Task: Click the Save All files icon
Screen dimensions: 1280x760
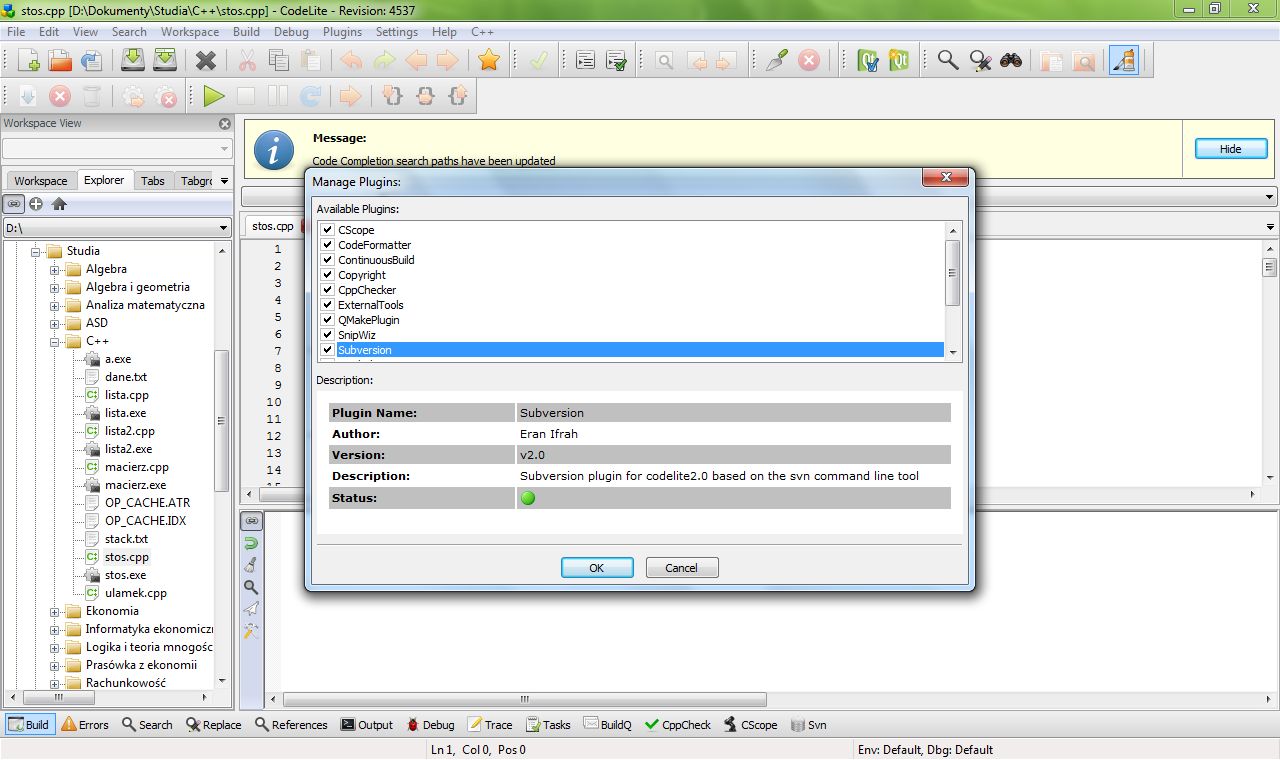Action: (165, 60)
